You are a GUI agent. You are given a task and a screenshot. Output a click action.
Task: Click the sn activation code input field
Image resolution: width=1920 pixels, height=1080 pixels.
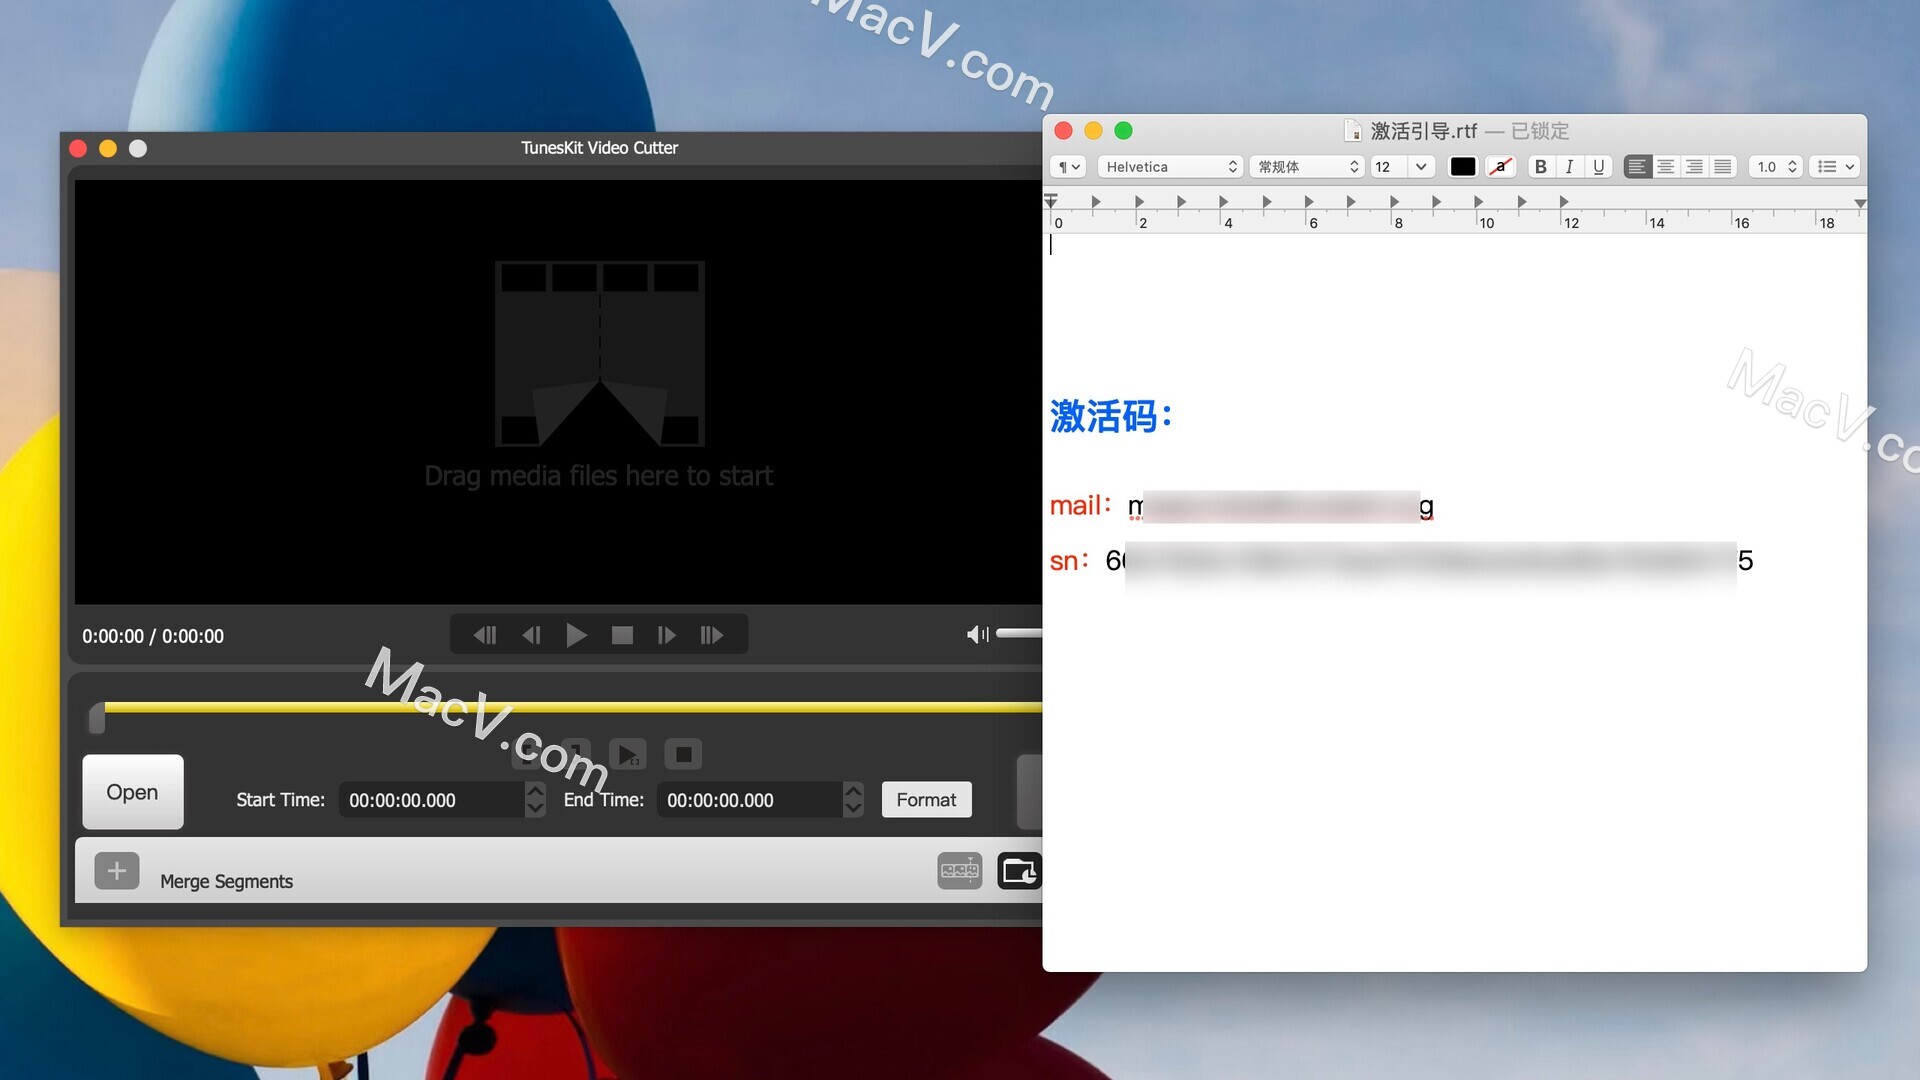pyautogui.click(x=1428, y=560)
